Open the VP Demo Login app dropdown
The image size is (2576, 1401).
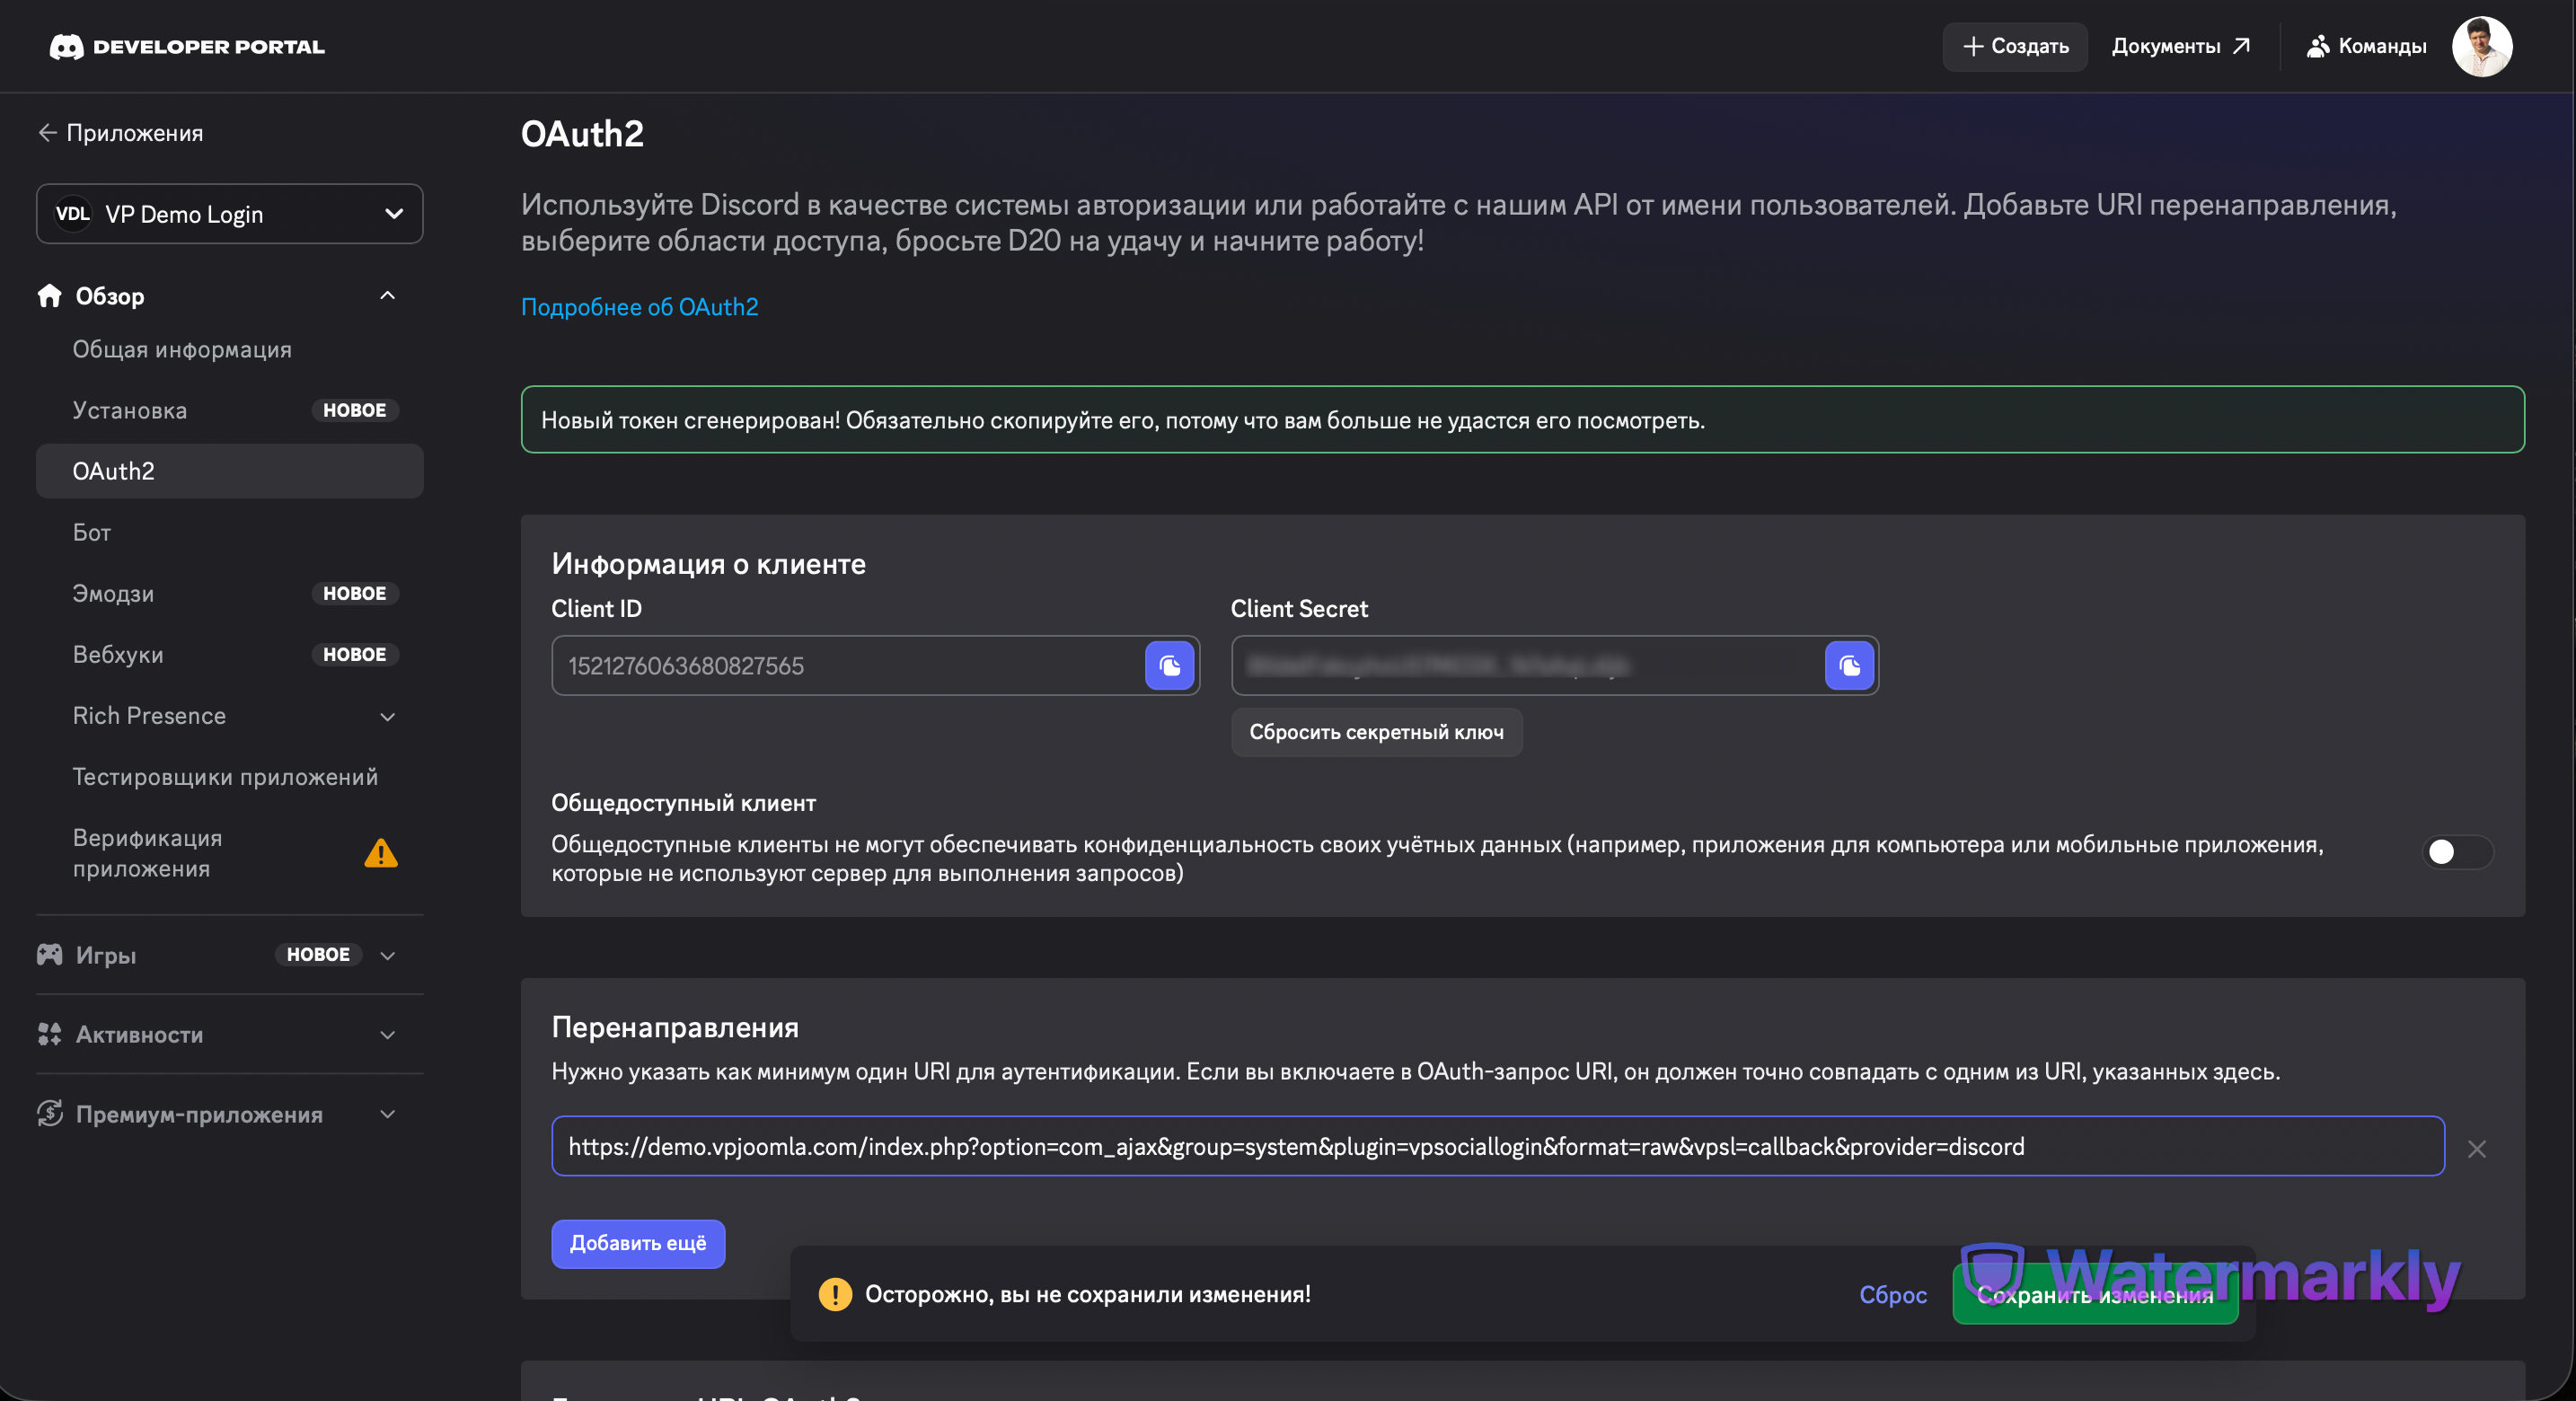[230, 214]
